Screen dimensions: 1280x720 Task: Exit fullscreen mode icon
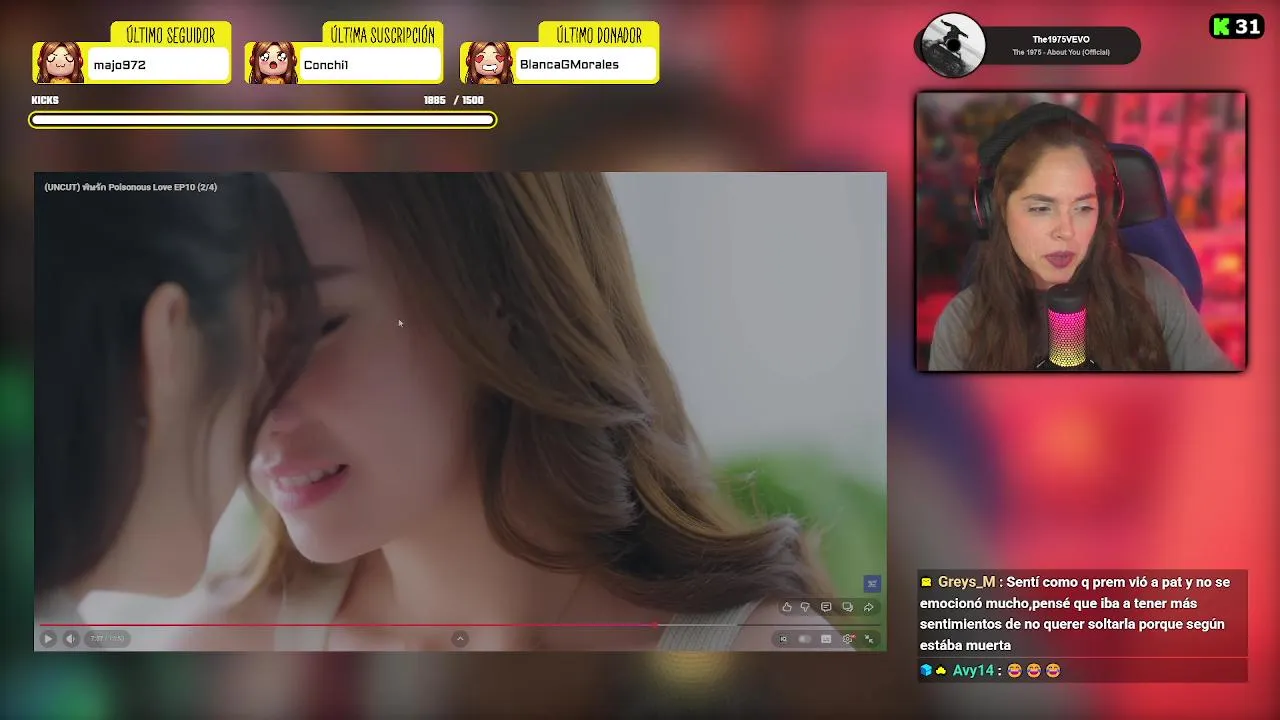click(869, 639)
